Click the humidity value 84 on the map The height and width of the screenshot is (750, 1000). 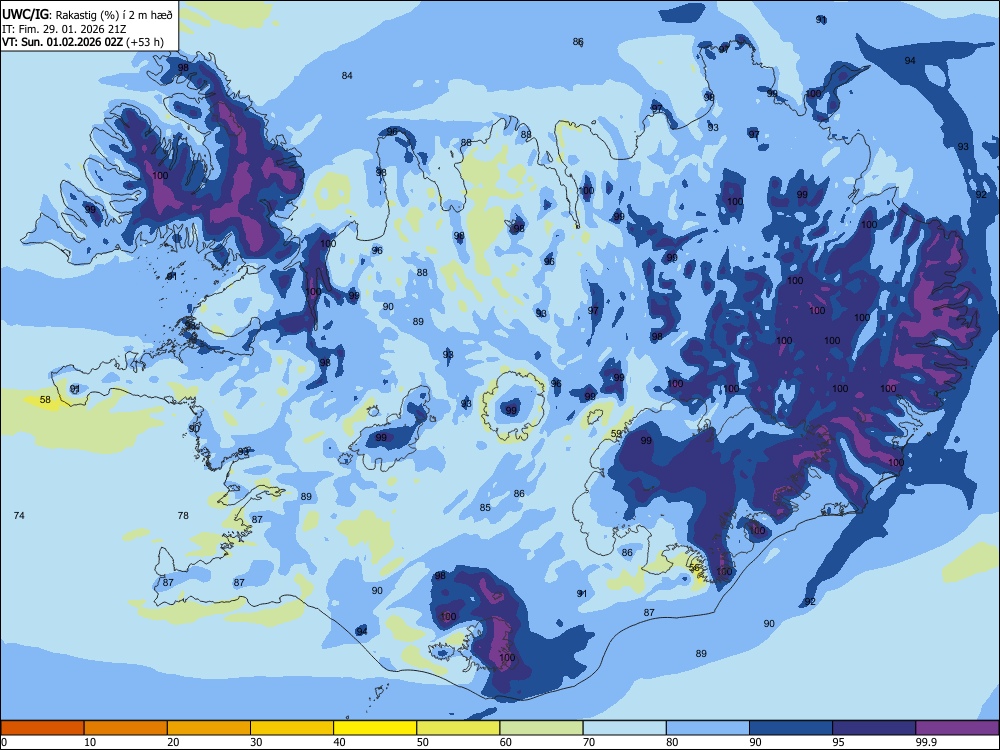(347, 75)
